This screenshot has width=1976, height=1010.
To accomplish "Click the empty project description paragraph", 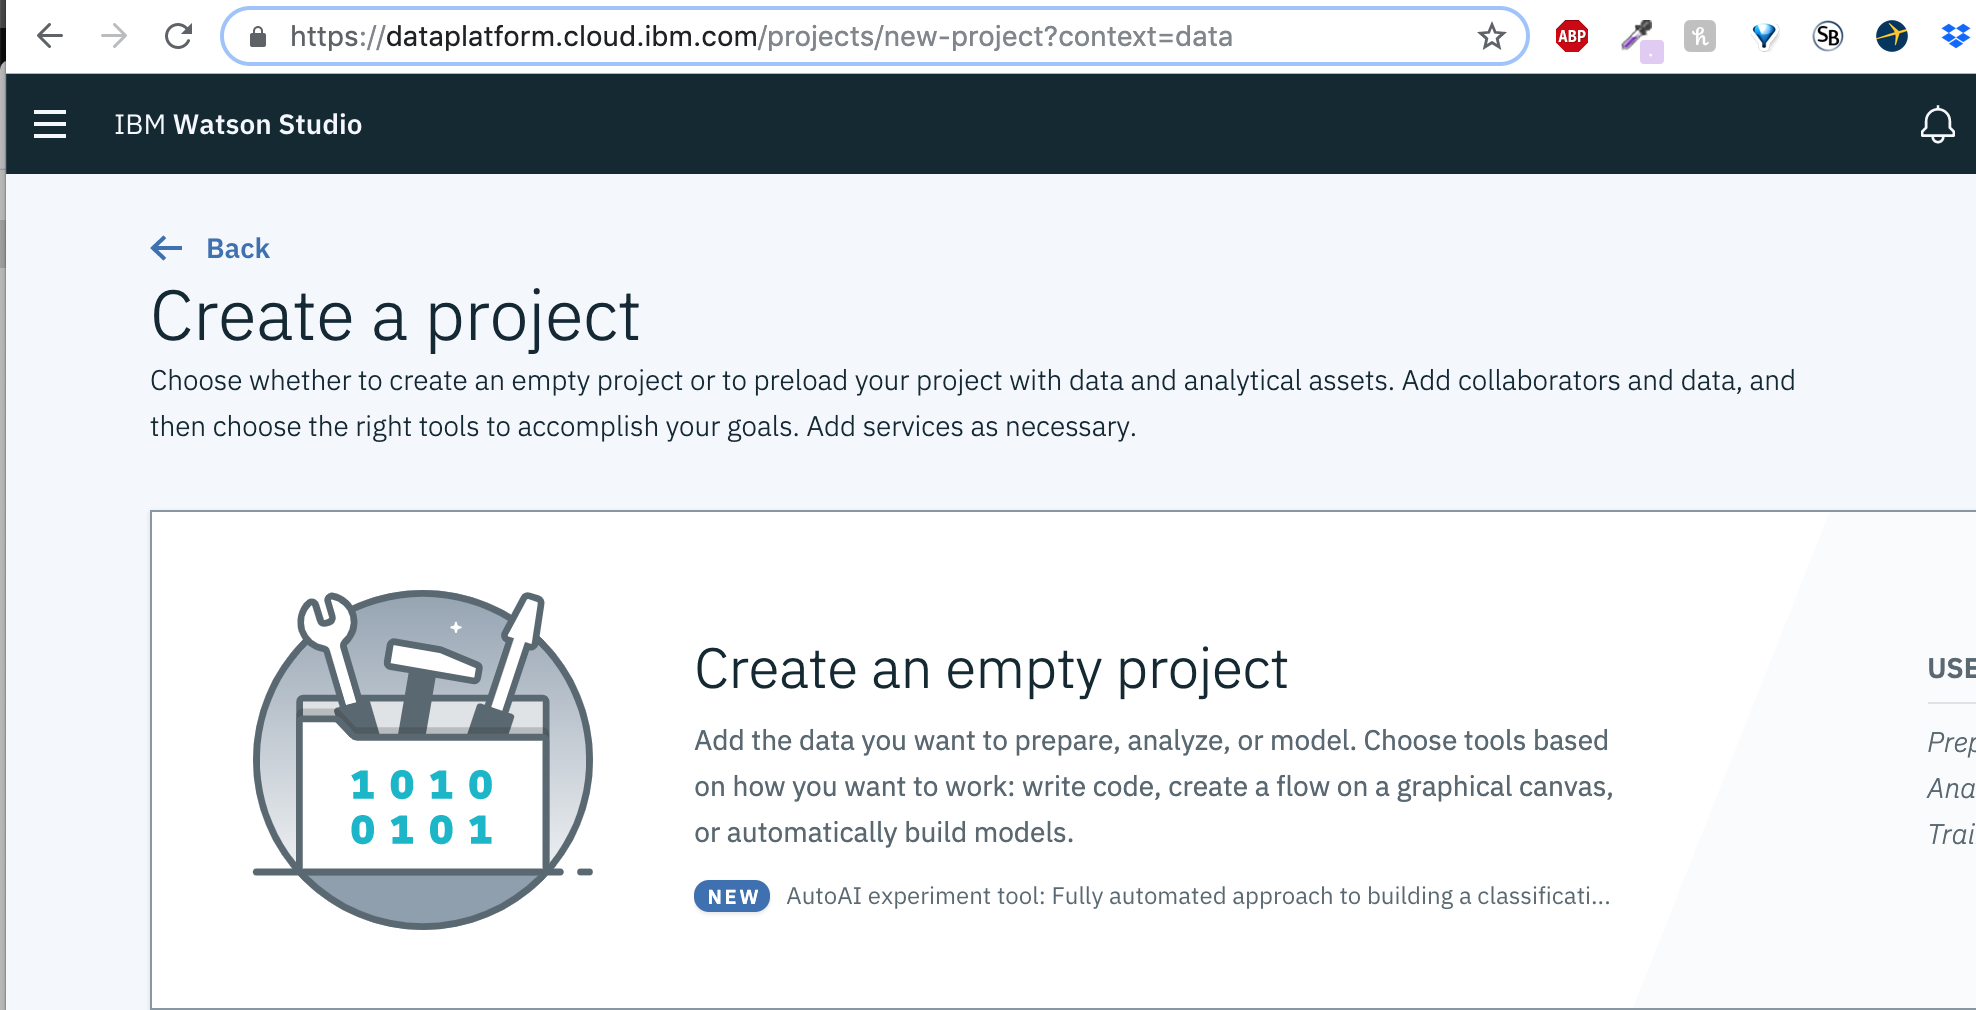I will coord(1154,786).
